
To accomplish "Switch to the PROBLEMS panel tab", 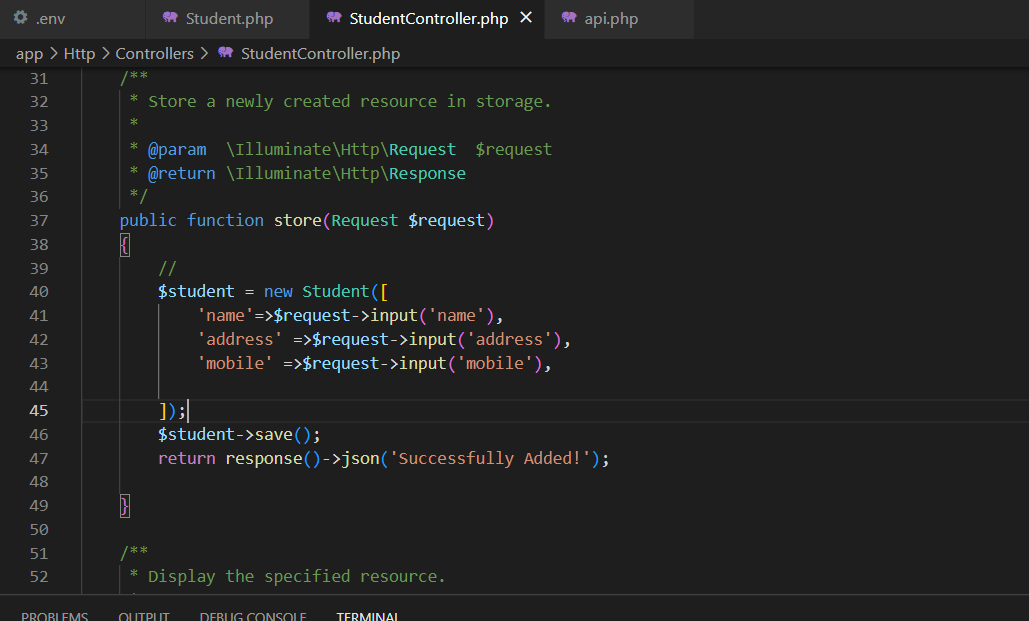I will (x=54, y=616).
